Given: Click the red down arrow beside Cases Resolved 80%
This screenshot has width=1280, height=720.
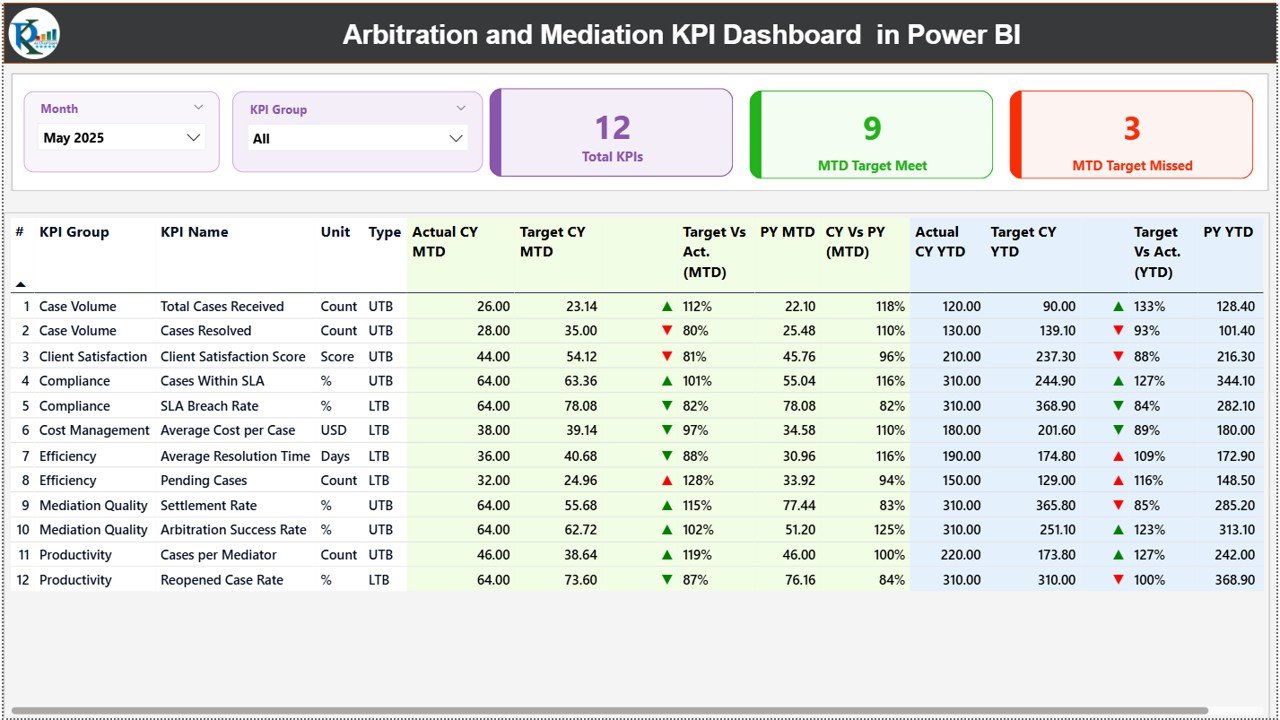Looking at the screenshot, I should tap(667, 331).
